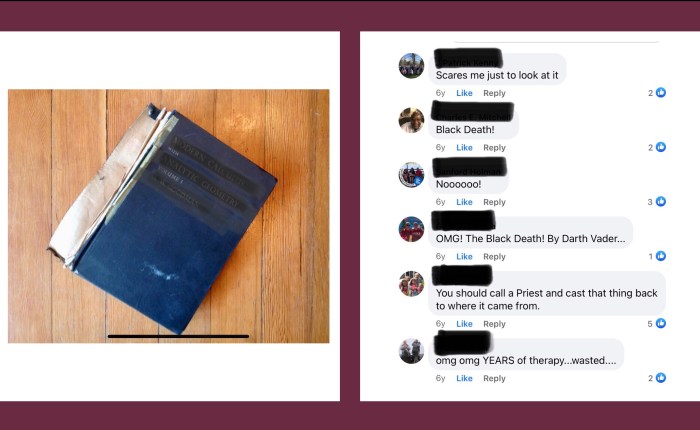Click like reaction icon on 'Black Death!' comment
700x430 pixels.
point(661,147)
